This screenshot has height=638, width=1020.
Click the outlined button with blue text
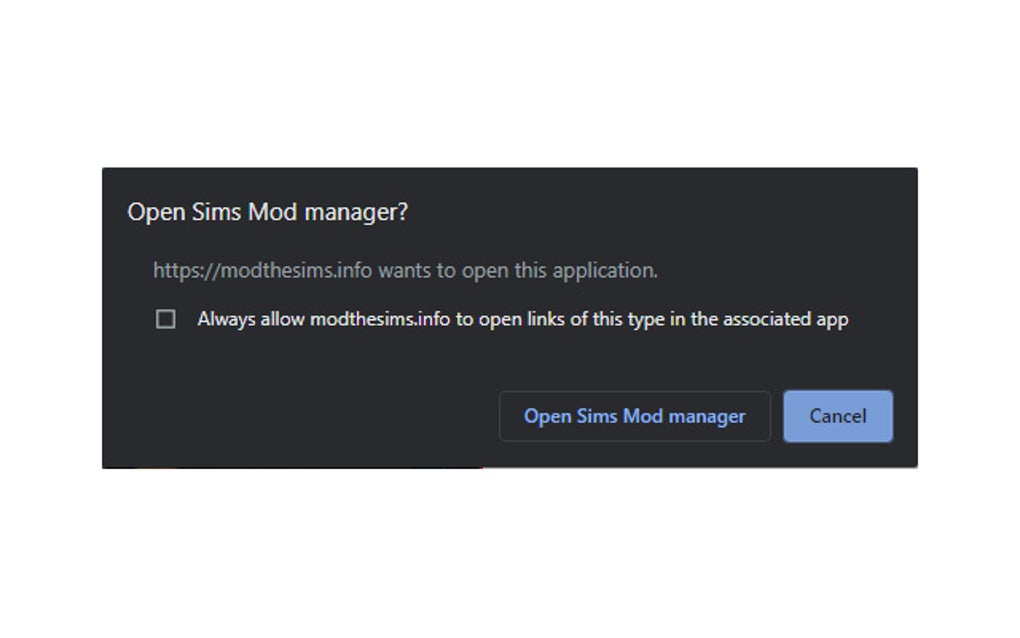[x=634, y=416]
